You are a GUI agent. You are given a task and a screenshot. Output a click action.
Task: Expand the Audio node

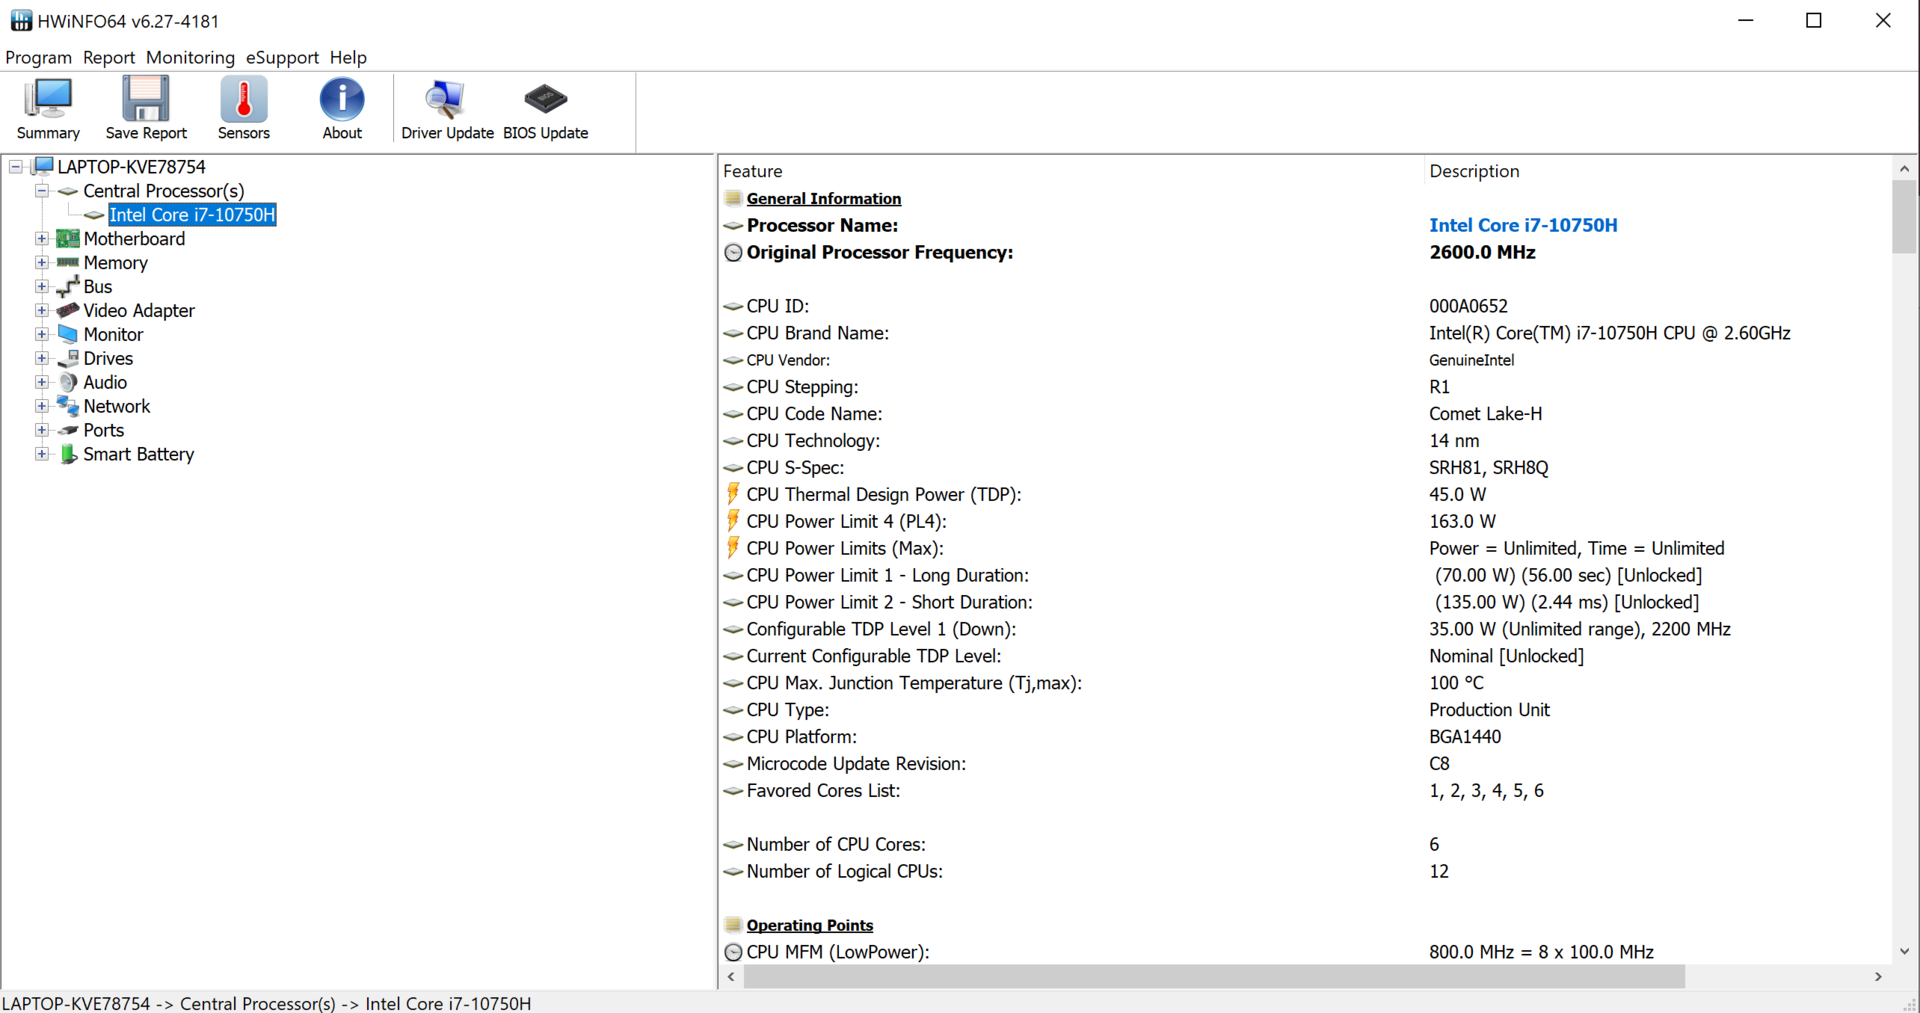pos(42,383)
